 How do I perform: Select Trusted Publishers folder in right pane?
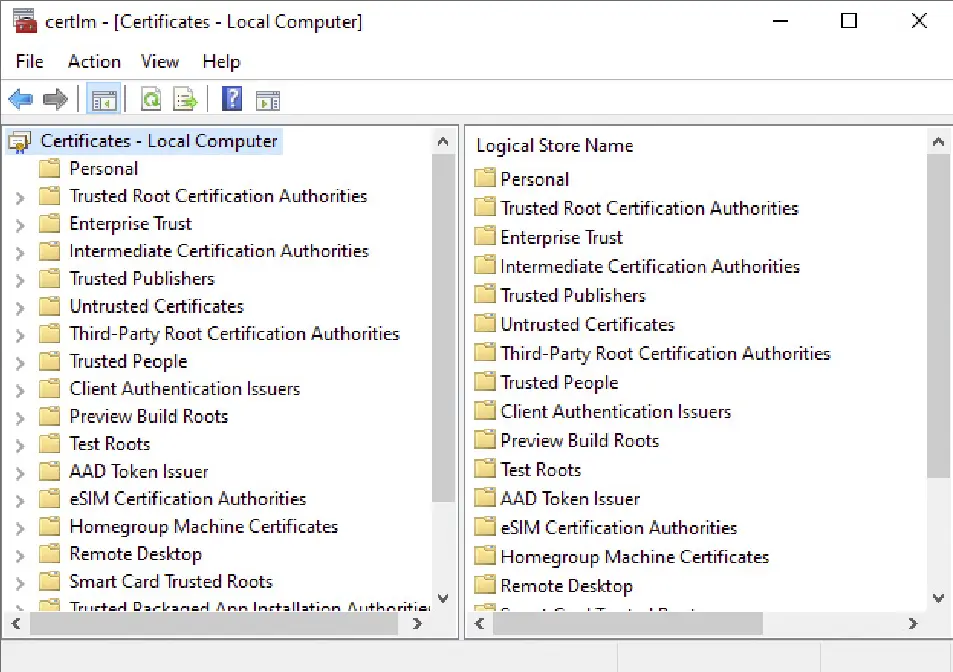coord(572,296)
